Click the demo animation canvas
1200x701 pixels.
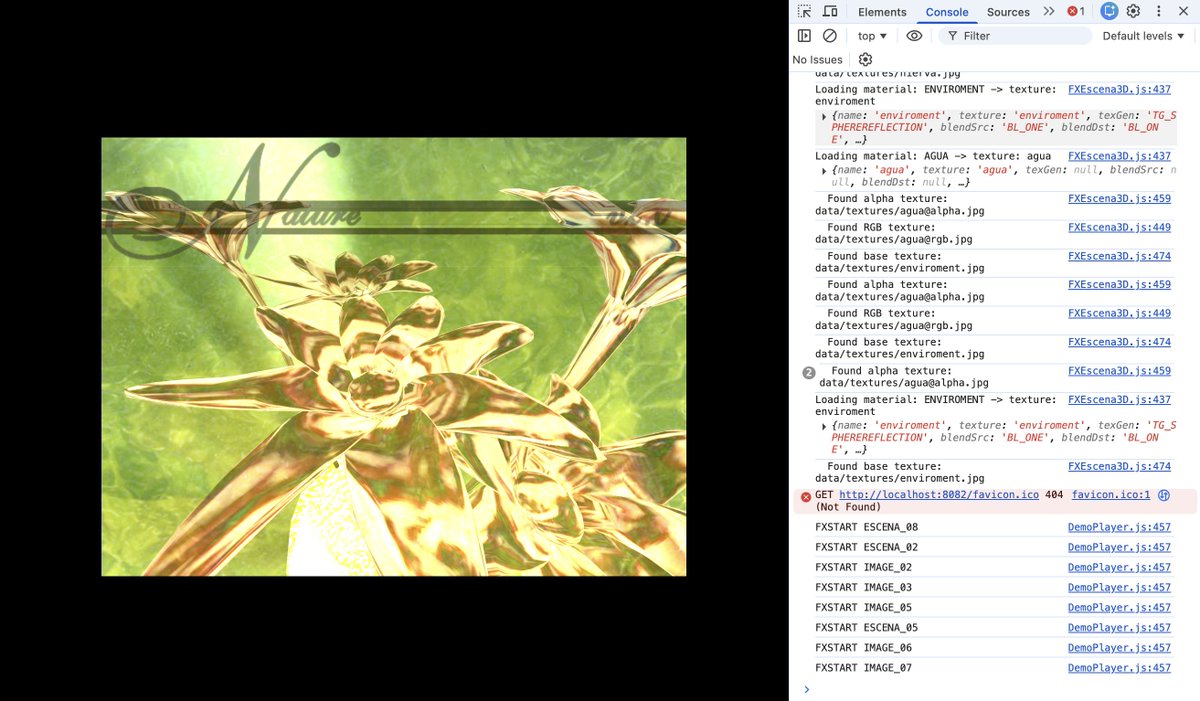click(x=394, y=357)
